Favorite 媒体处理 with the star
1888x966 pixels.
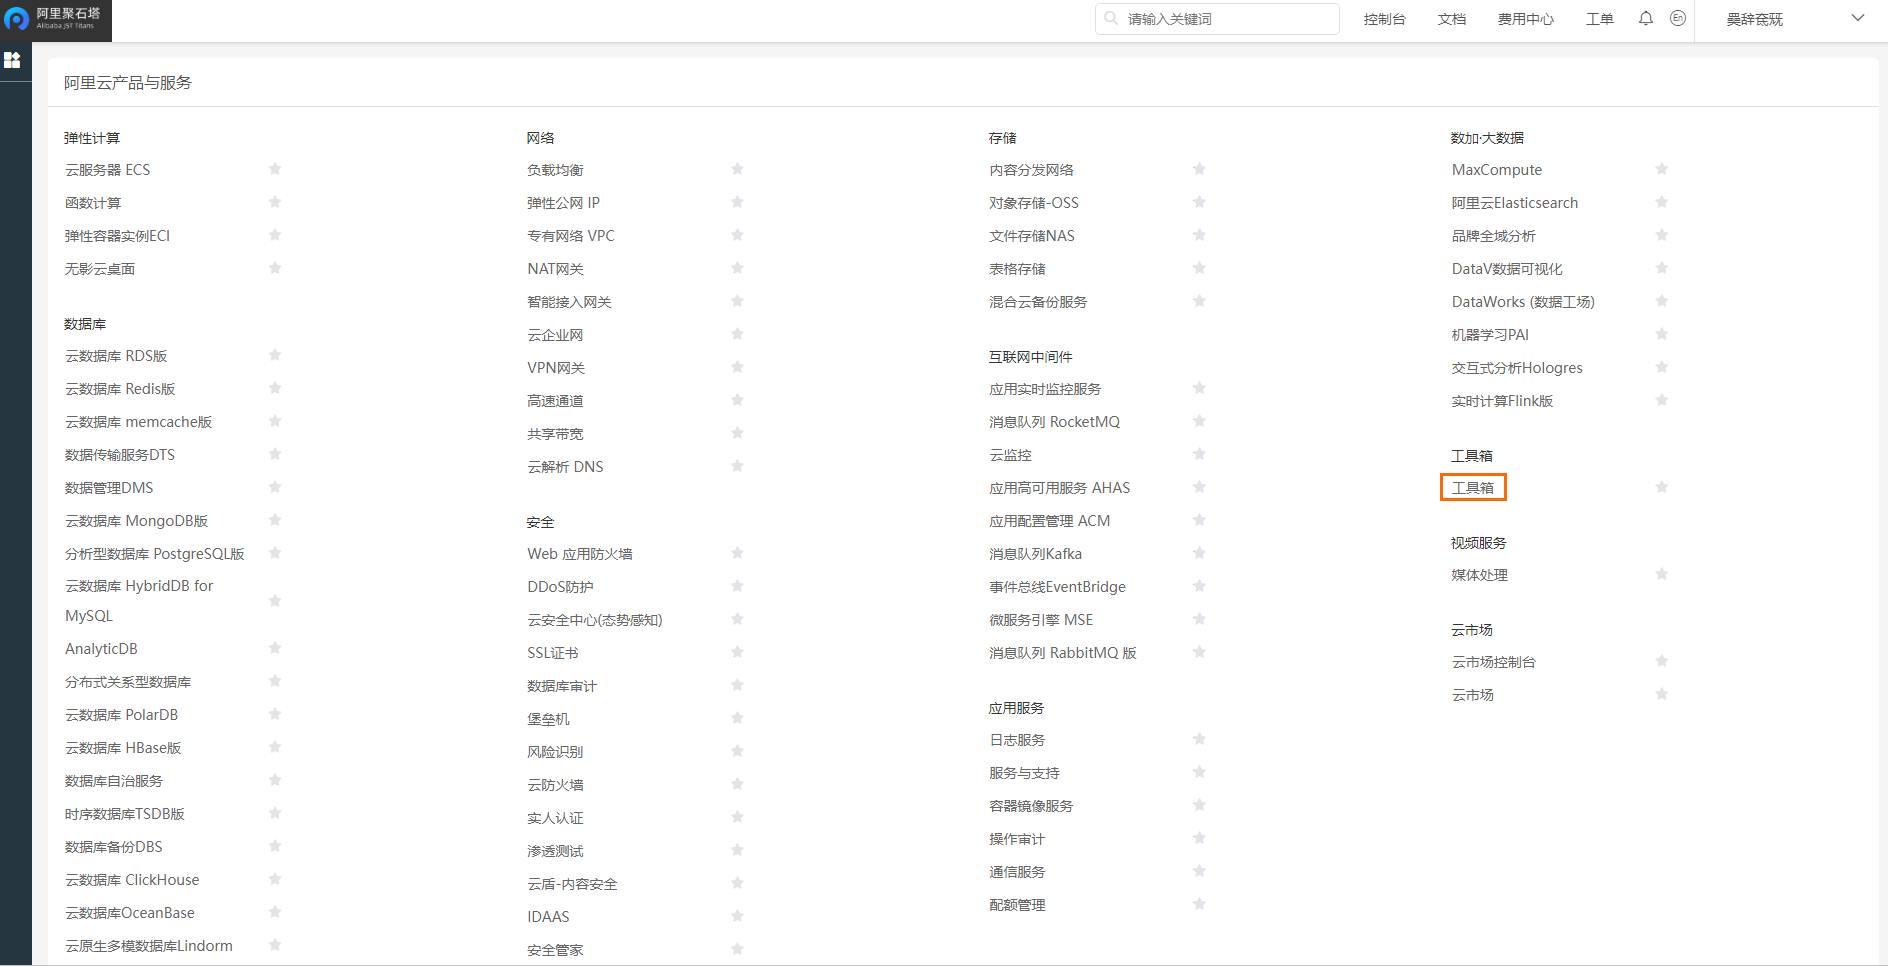(1661, 574)
